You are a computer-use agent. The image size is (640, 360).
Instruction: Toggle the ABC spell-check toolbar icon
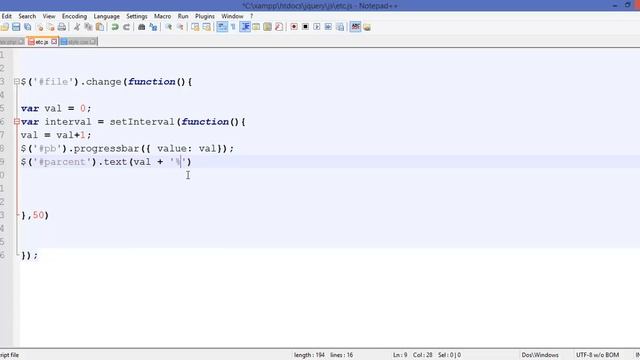tap(356, 27)
